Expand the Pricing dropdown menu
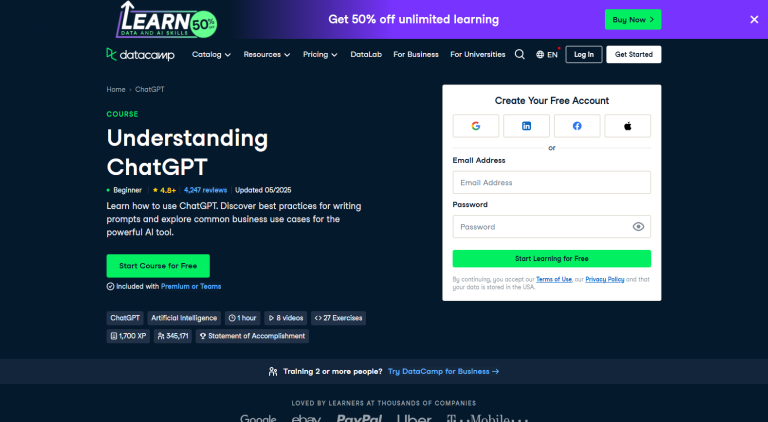This screenshot has height=422, width=768. click(x=320, y=54)
